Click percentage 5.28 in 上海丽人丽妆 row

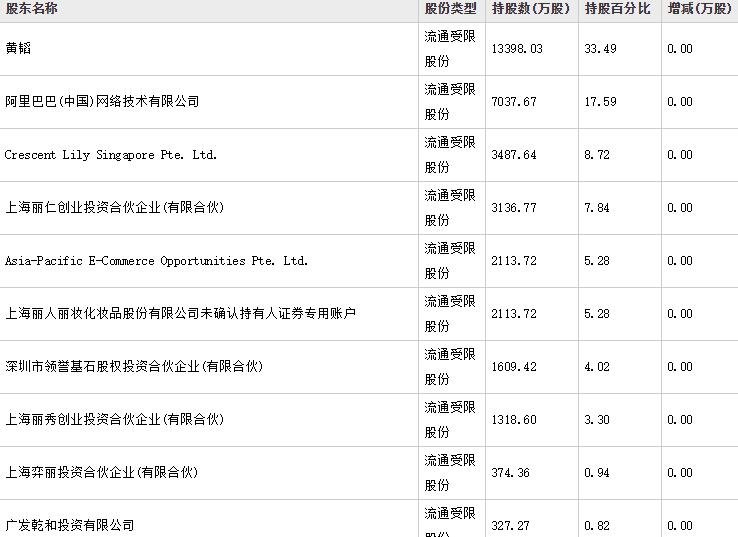click(x=597, y=313)
